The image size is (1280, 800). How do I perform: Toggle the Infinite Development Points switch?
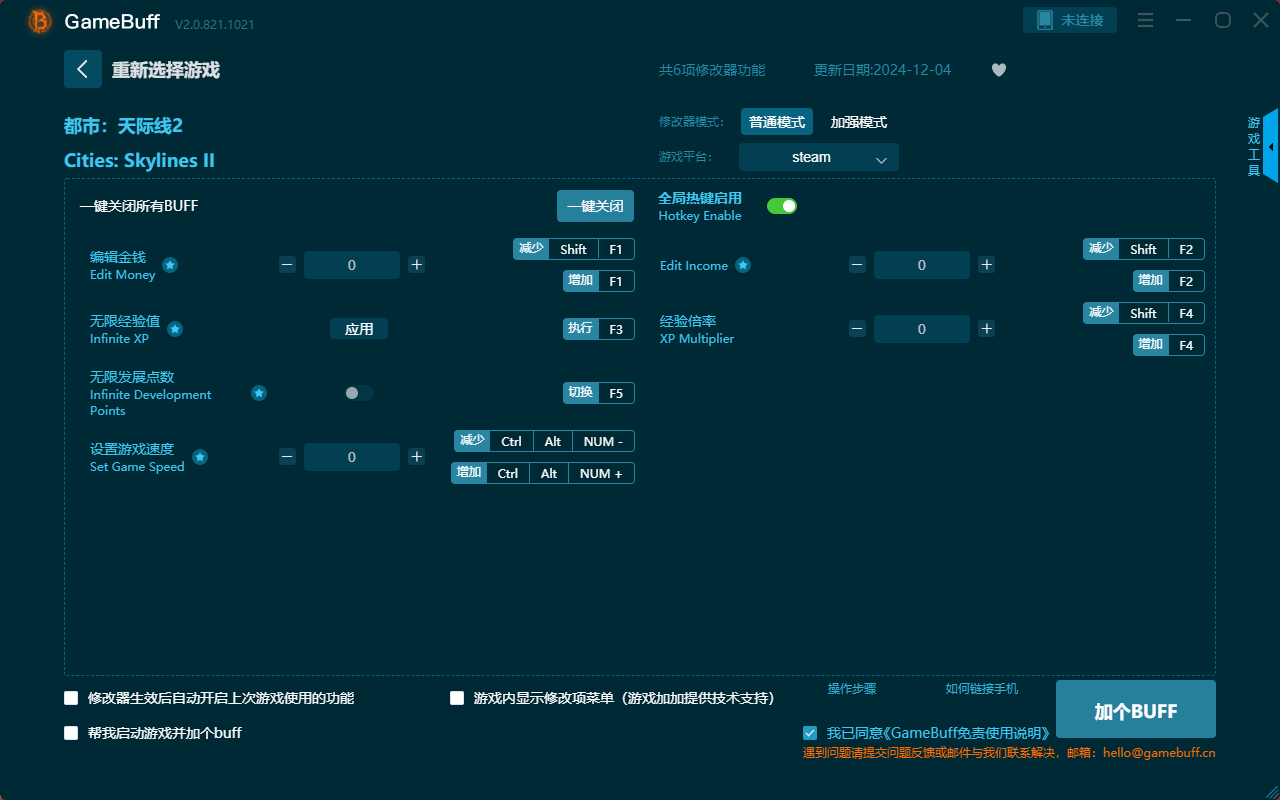[359, 393]
